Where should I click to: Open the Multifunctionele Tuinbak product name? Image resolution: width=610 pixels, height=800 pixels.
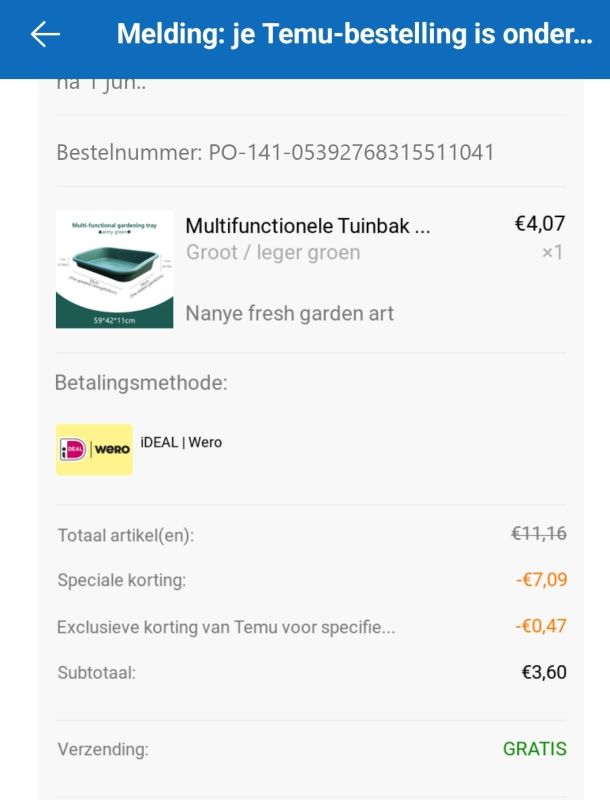click(x=308, y=226)
